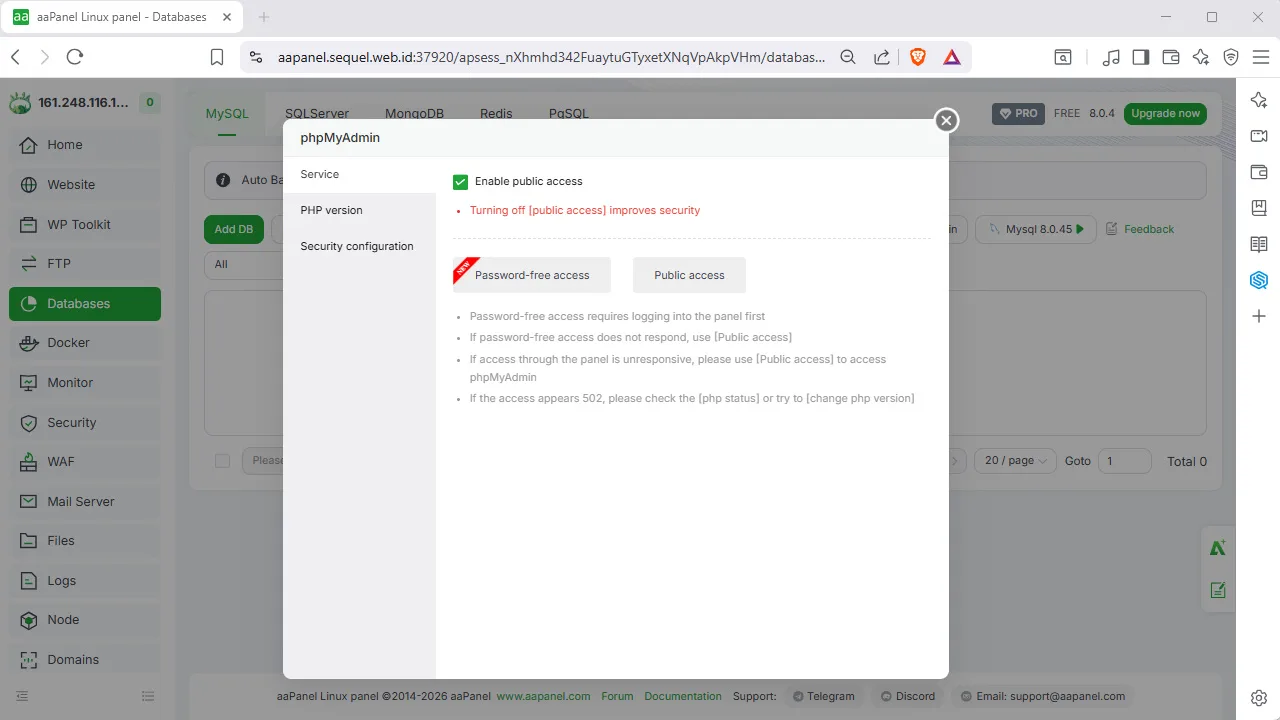Open Leo AI sparkle icon in toolbar

click(x=1201, y=57)
